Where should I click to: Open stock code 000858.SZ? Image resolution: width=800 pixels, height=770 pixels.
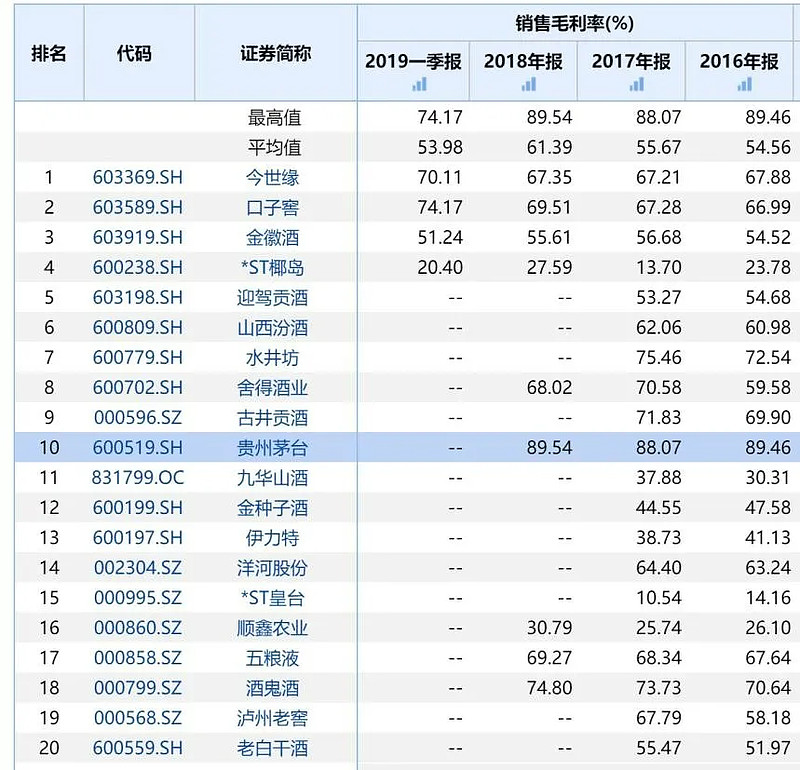[x=138, y=658]
